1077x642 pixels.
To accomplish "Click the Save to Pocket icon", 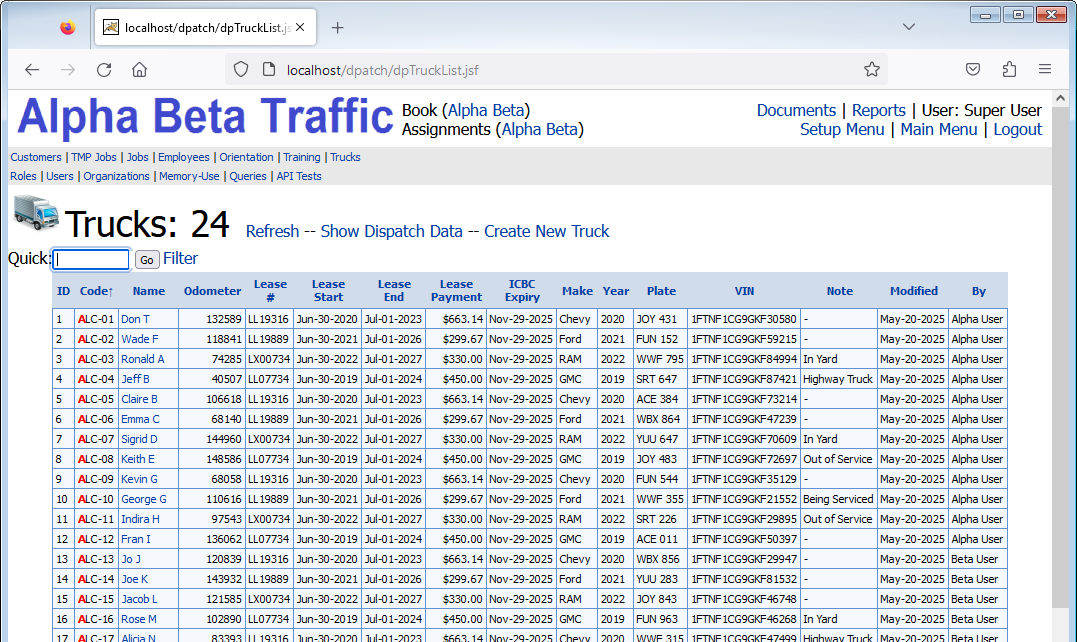I will (x=972, y=70).
